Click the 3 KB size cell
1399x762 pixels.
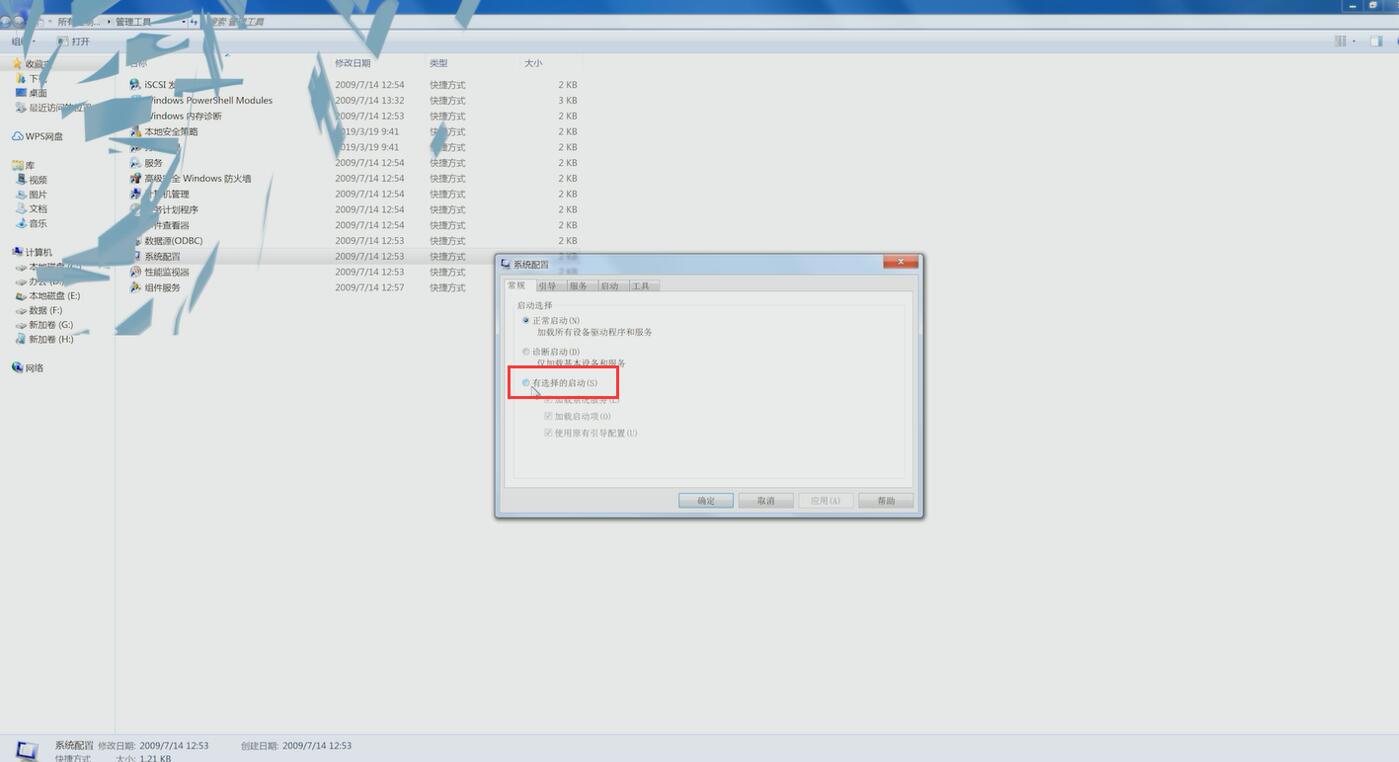[568, 100]
